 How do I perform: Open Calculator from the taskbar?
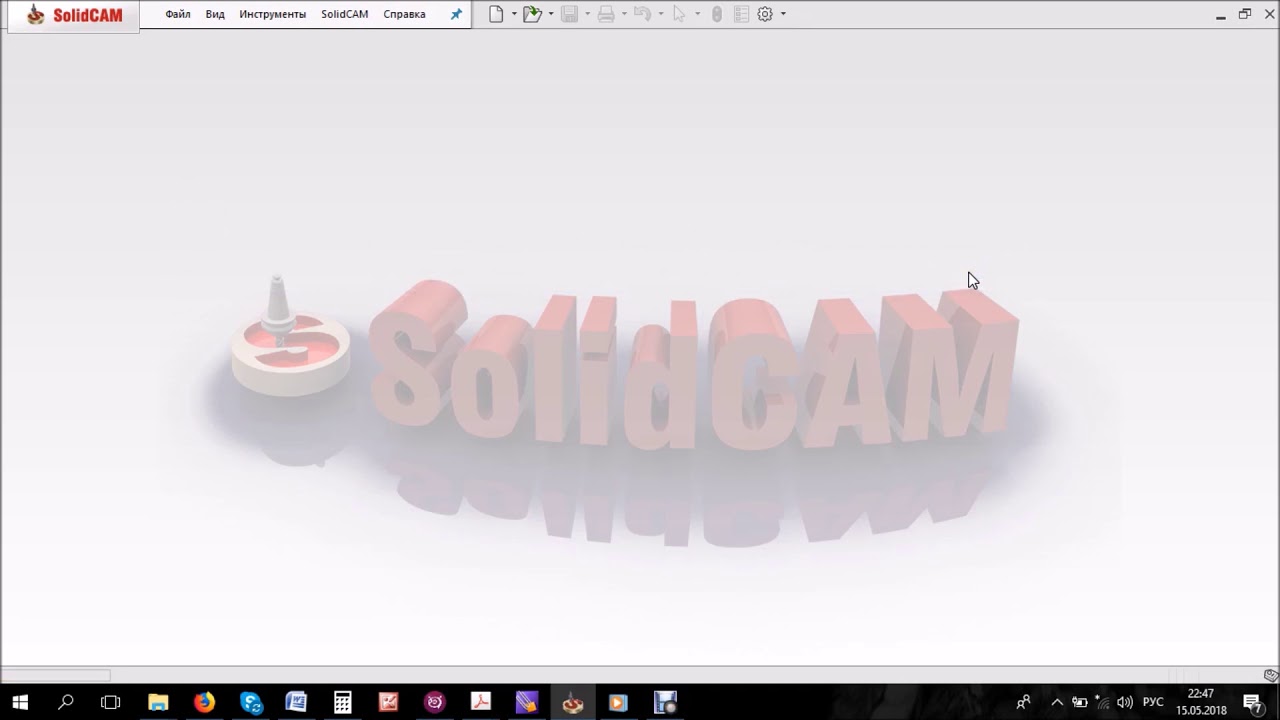pyautogui.click(x=342, y=702)
